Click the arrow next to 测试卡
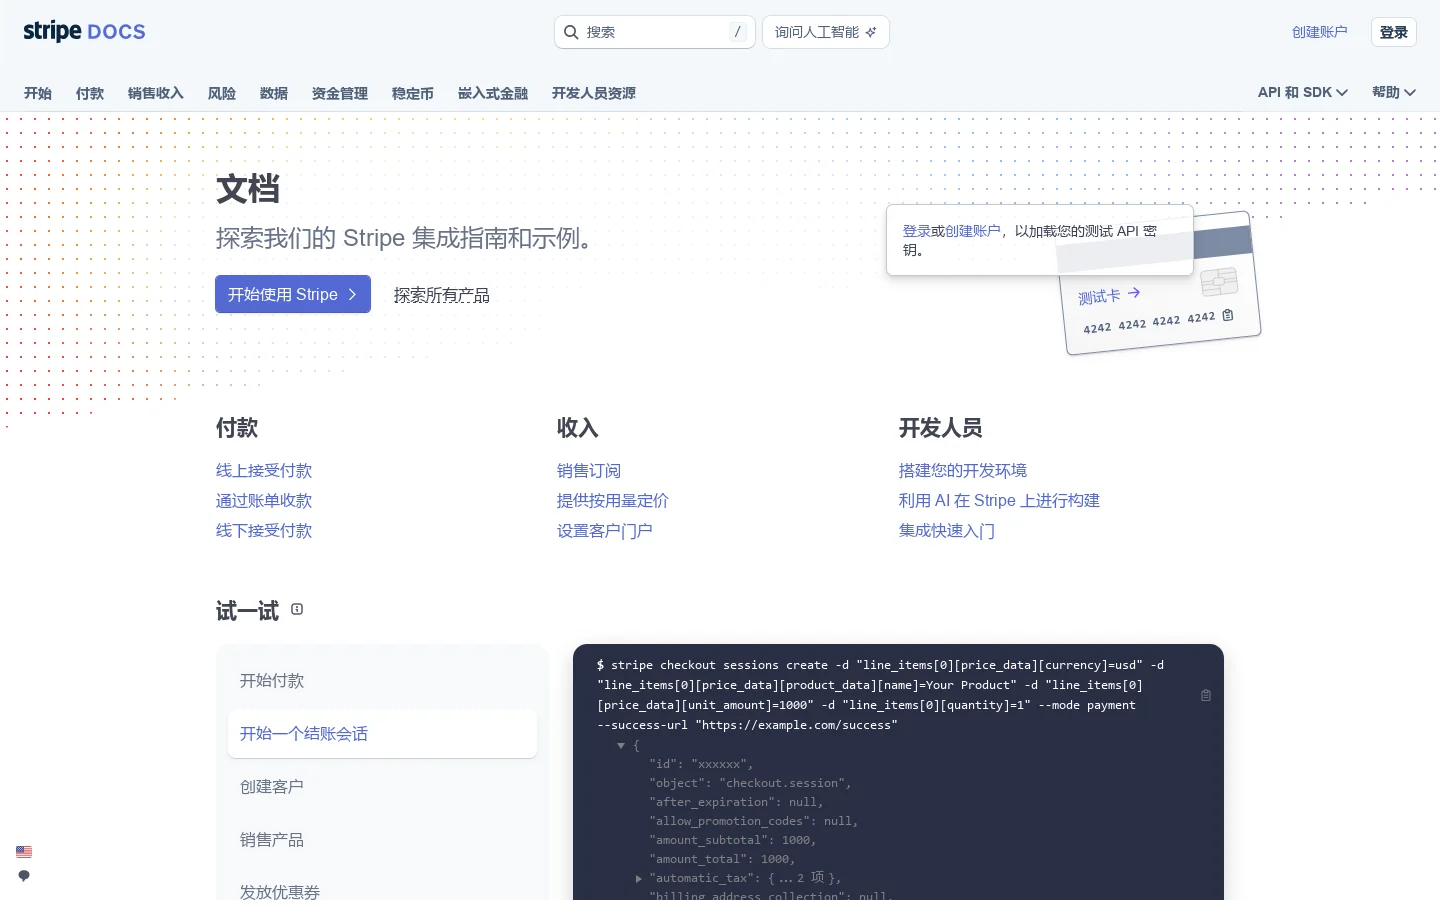The width and height of the screenshot is (1440, 900). click(1134, 293)
